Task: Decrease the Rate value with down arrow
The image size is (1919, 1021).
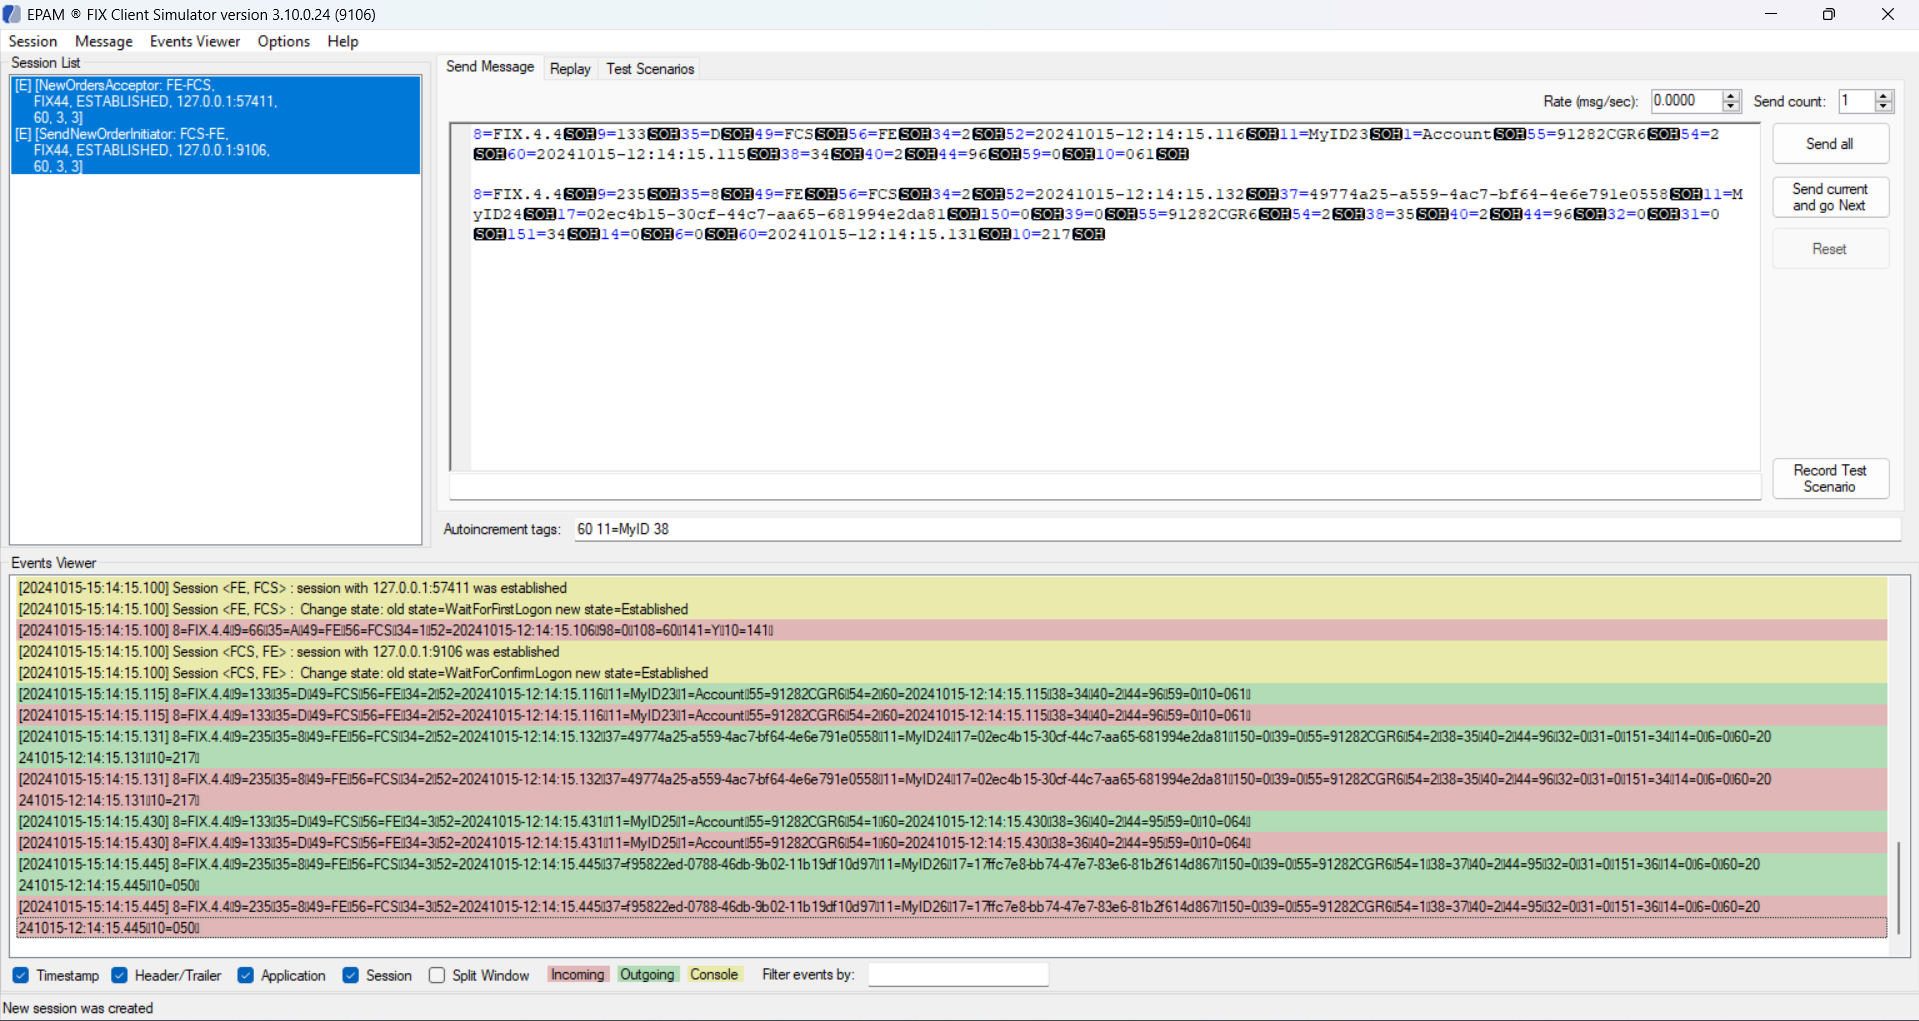Action: tap(1732, 106)
